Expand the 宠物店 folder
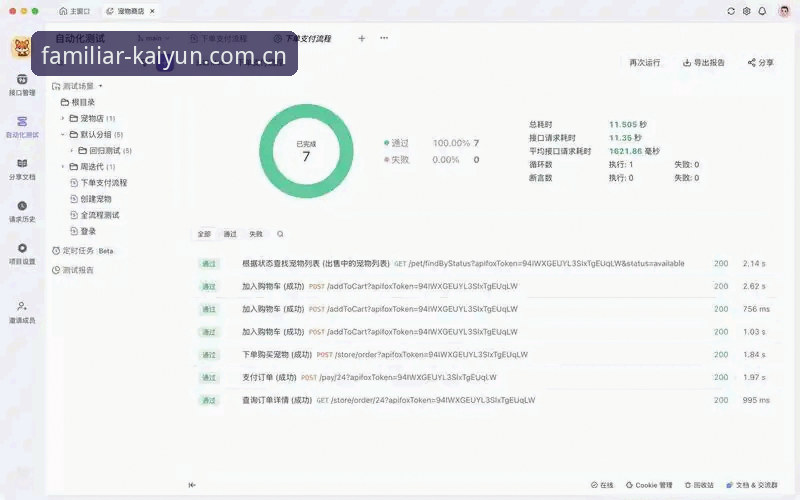This screenshot has height=500, width=800. [63, 118]
